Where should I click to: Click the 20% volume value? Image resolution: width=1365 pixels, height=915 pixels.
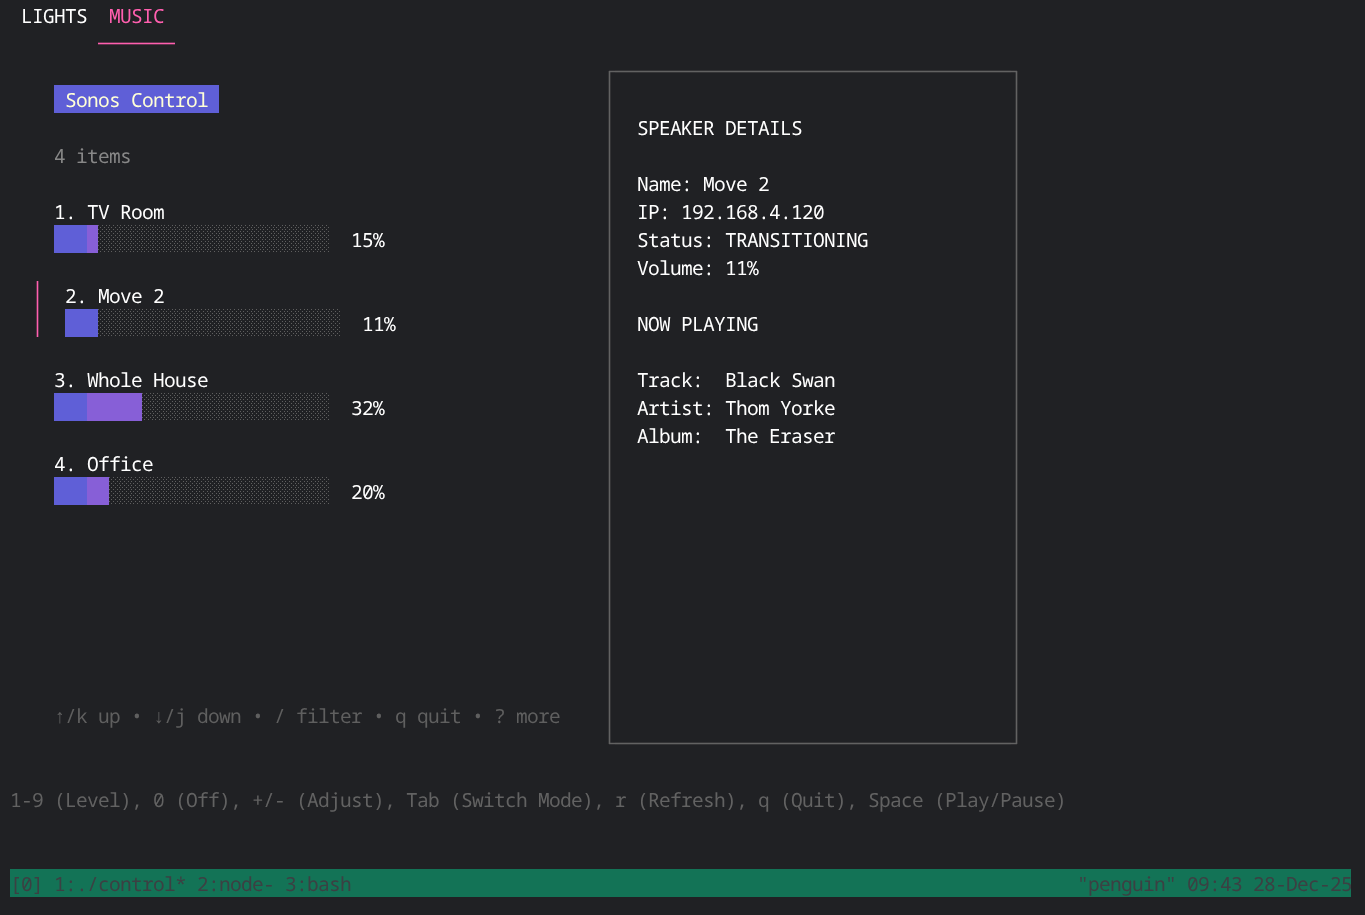point(368,492)
